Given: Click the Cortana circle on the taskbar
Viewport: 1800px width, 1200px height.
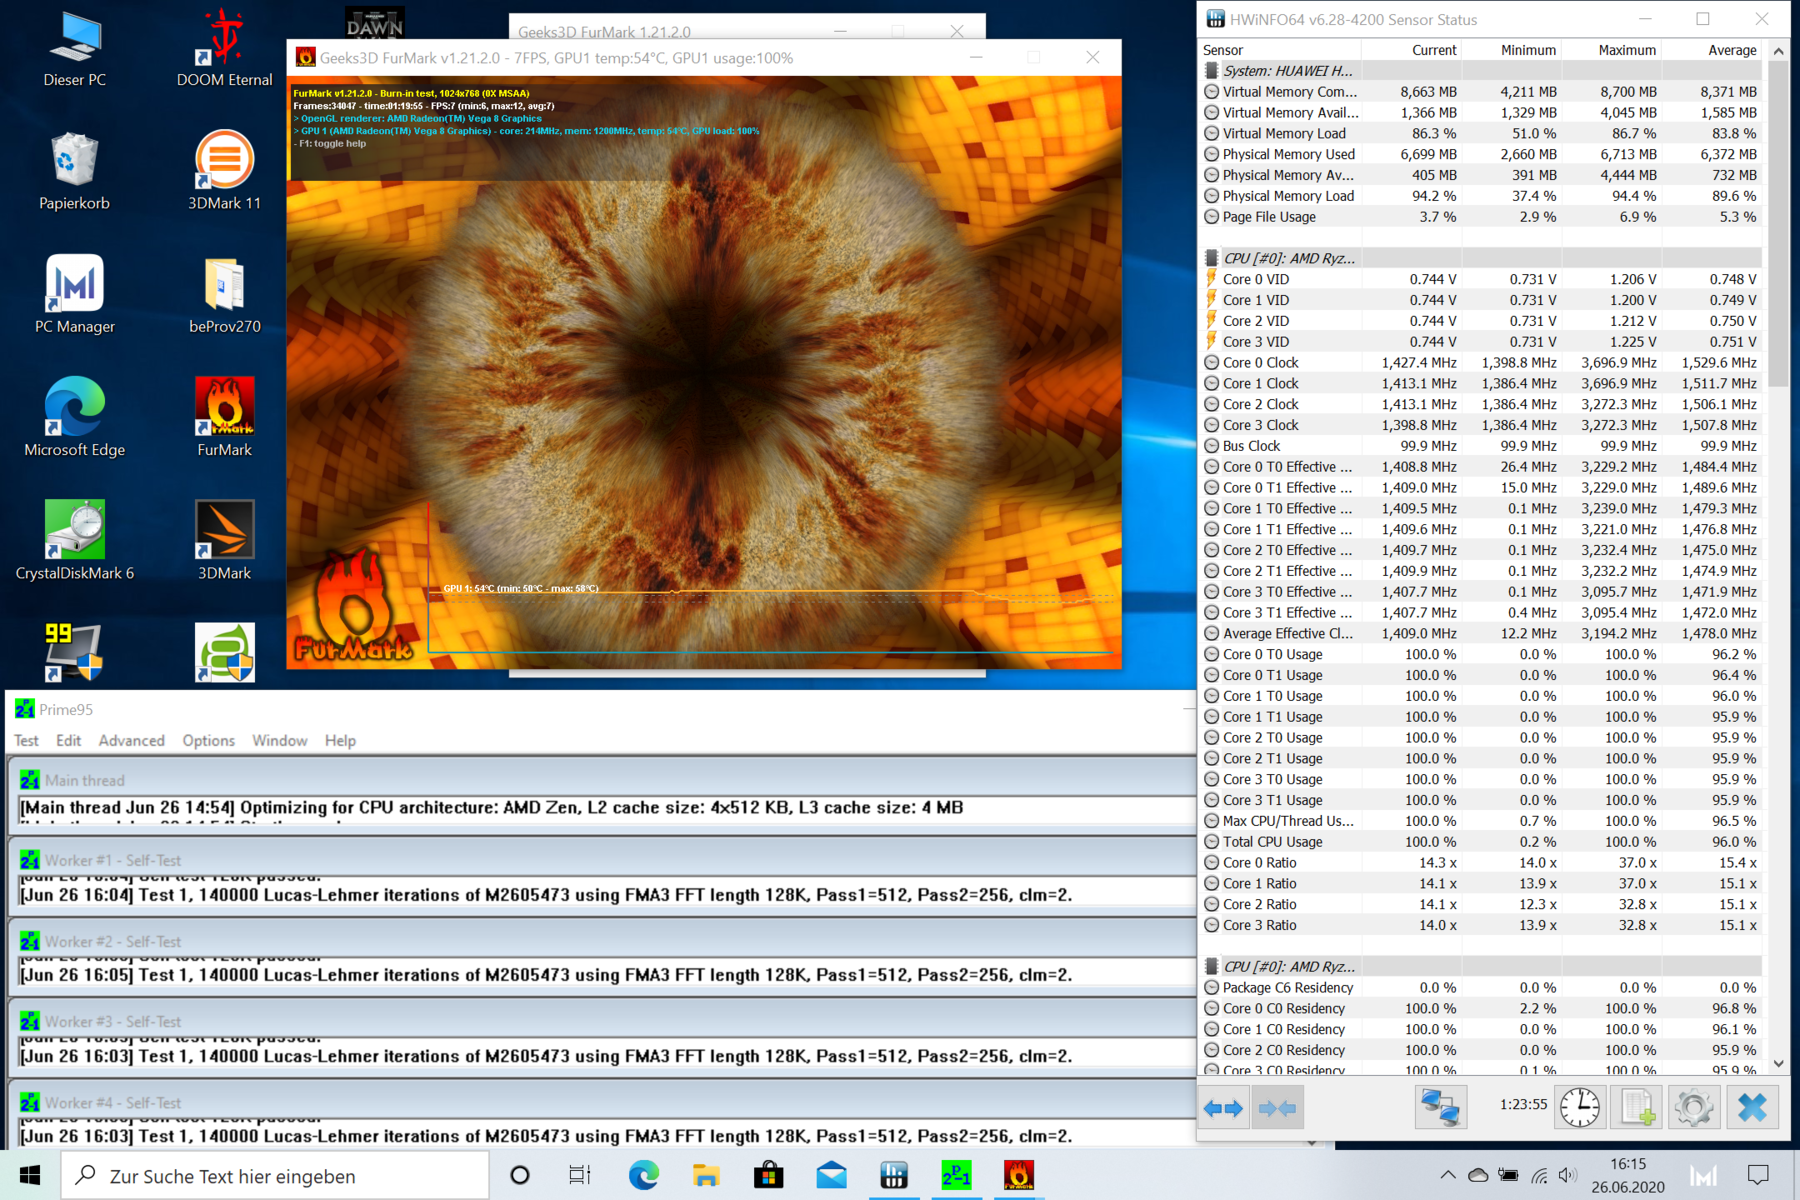Looking at the screenshot, I should tap(520, 1175).
